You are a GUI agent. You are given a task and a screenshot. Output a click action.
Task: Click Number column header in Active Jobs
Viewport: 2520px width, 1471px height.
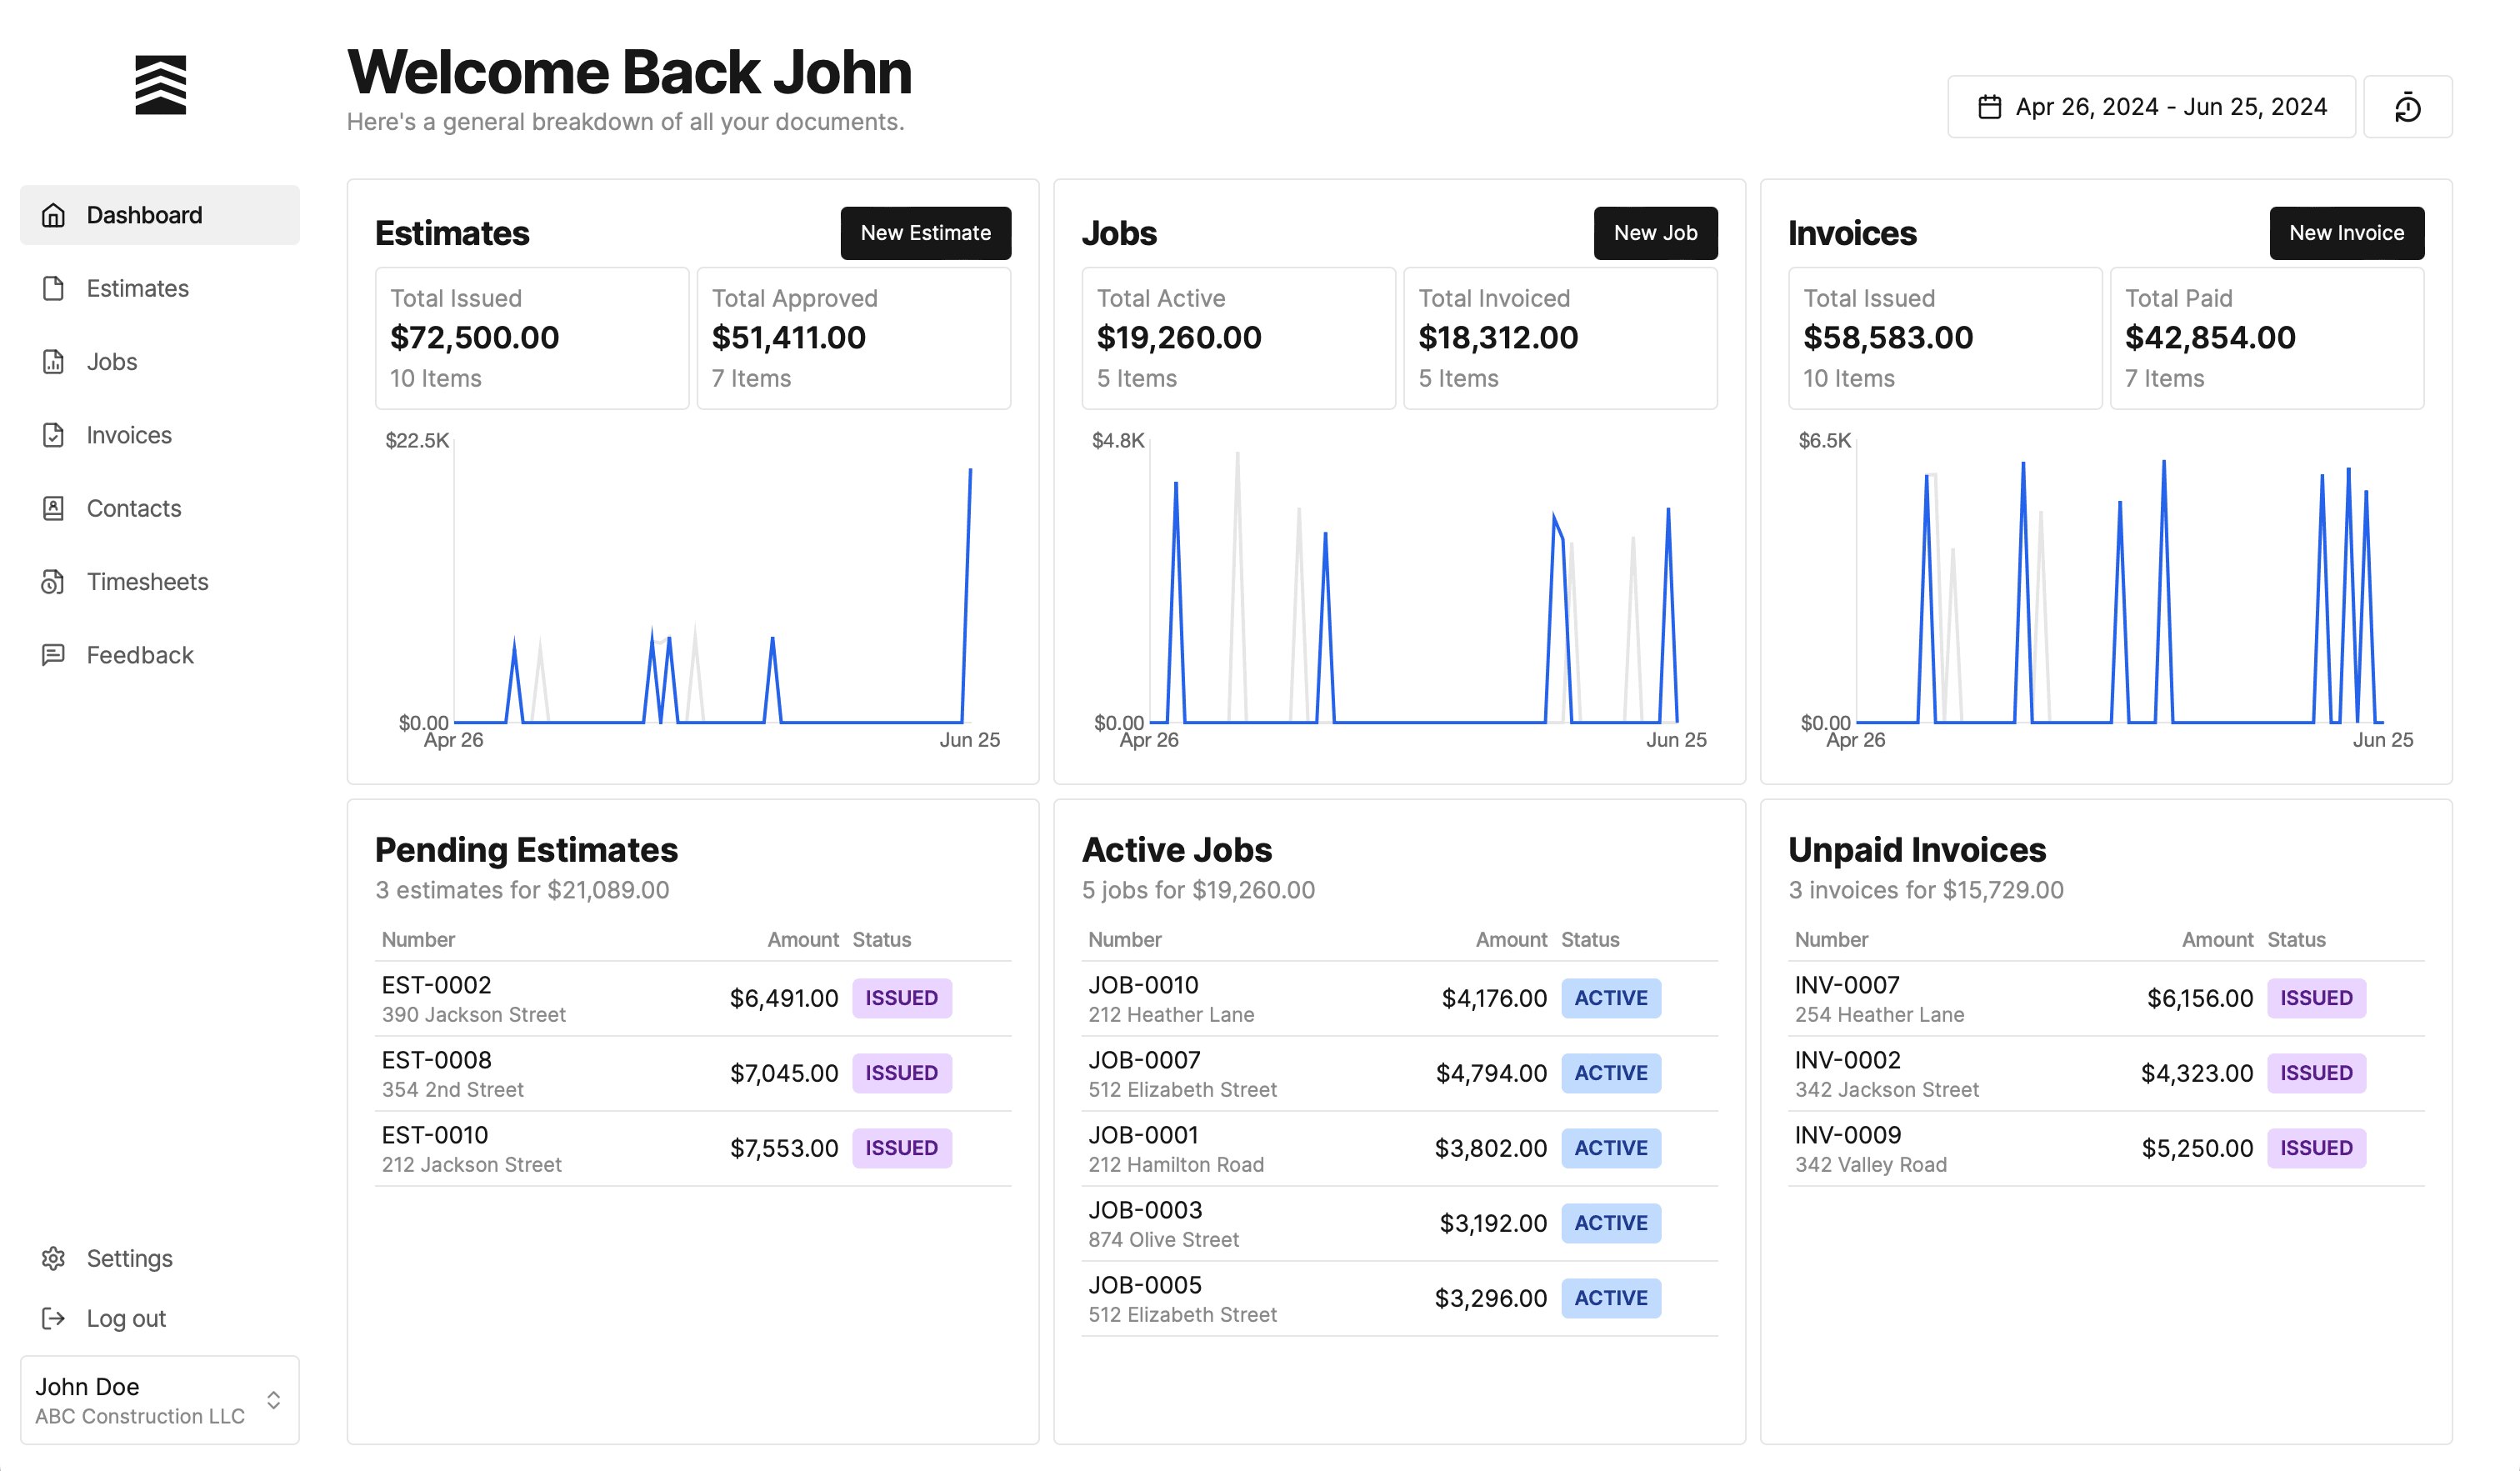[x=1125, y=940]
